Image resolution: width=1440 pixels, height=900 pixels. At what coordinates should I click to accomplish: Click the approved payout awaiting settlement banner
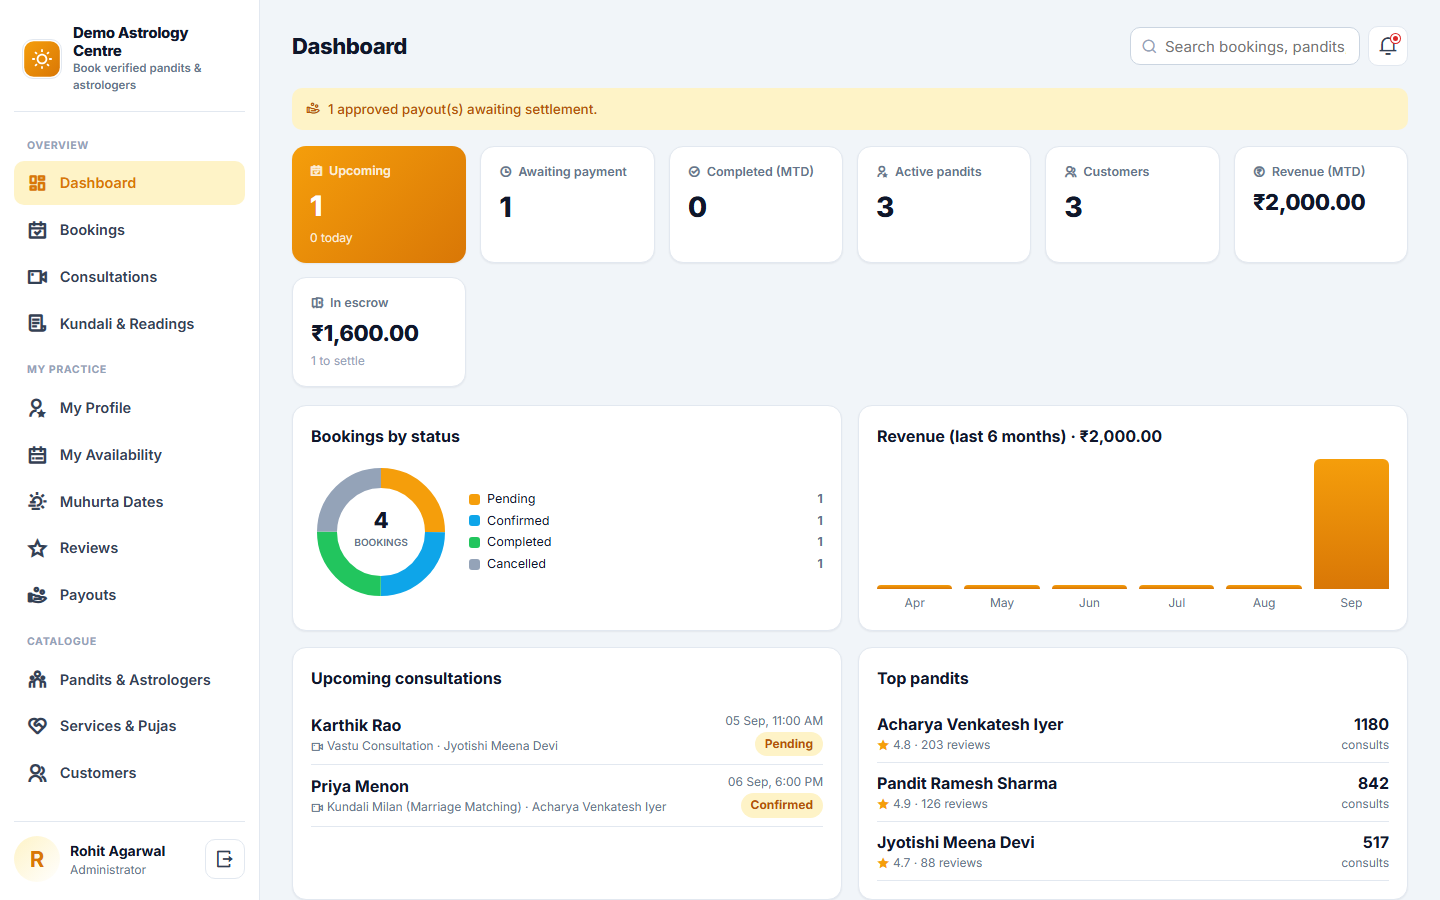(850, 109)
